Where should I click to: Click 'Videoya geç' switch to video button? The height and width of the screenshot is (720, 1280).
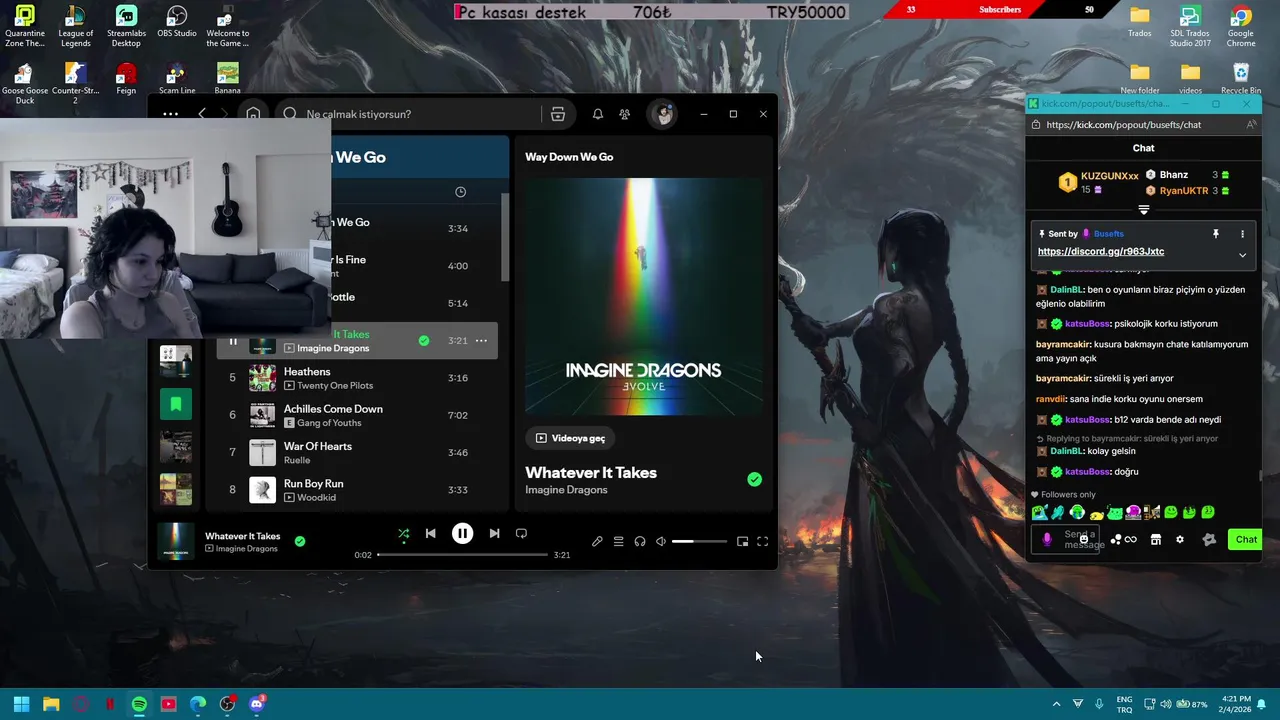click(570, 438)
